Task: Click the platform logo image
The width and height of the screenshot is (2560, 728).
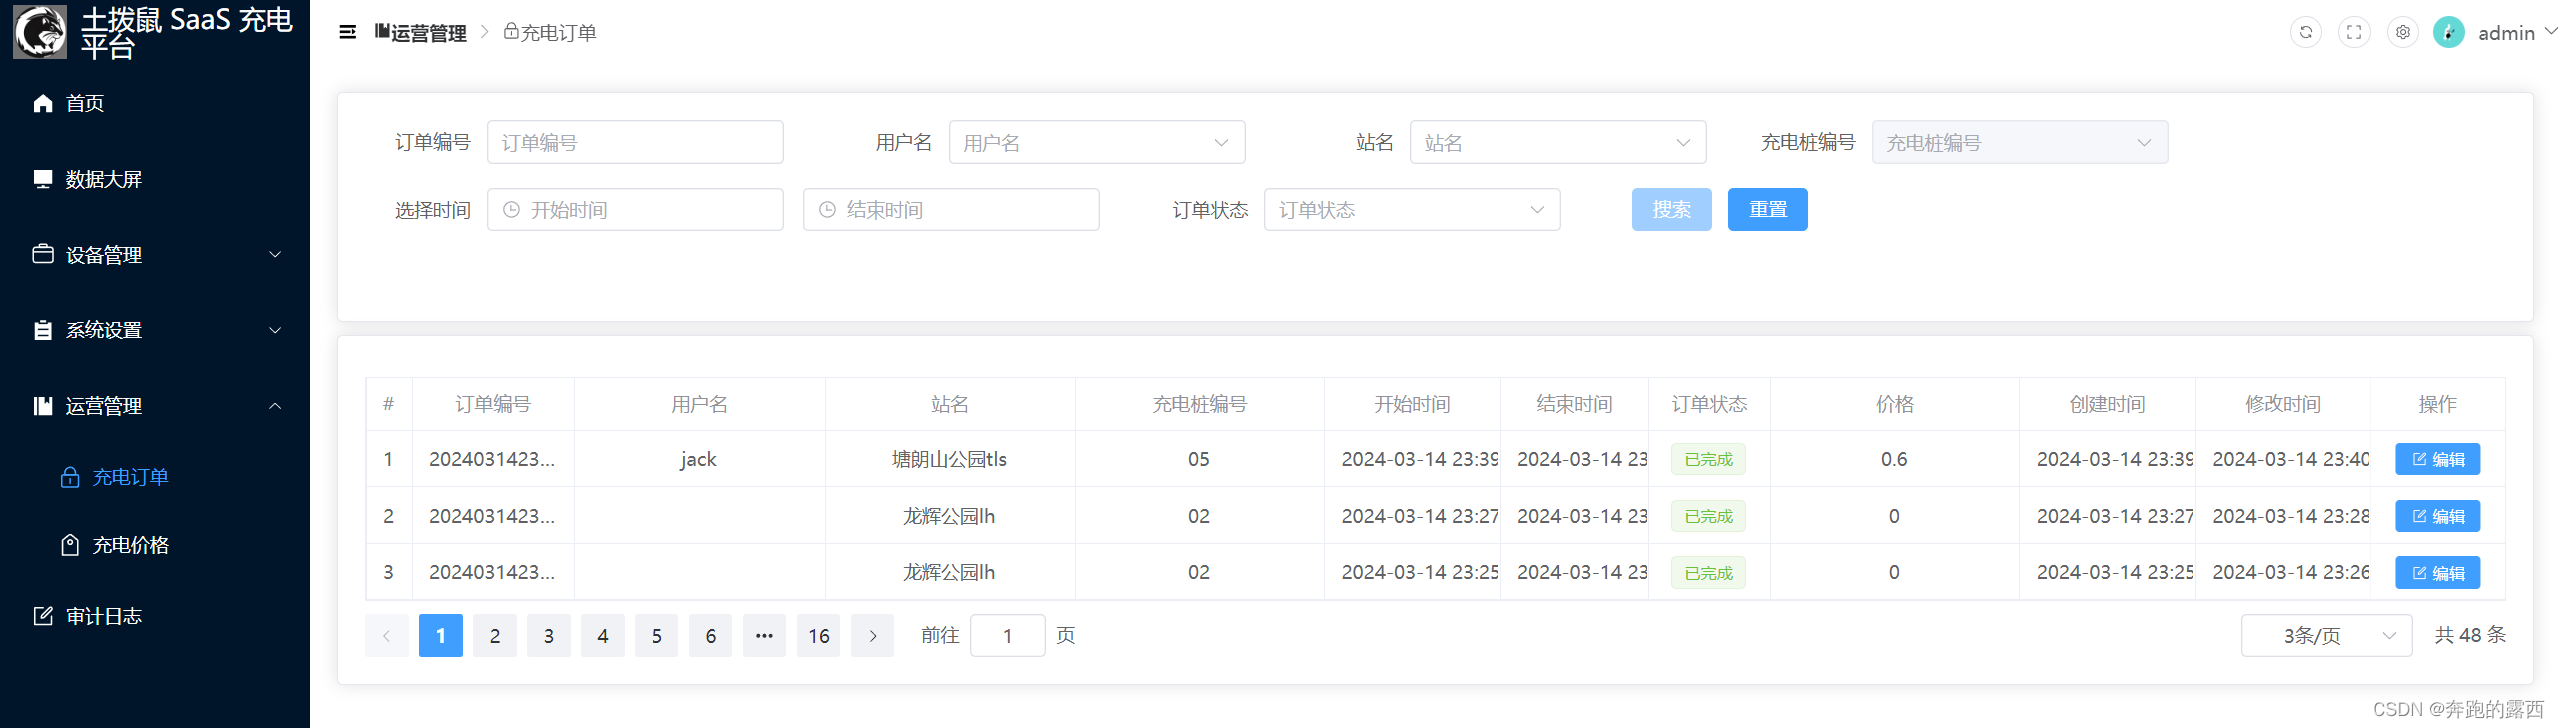Action: (x=40, y=31)
